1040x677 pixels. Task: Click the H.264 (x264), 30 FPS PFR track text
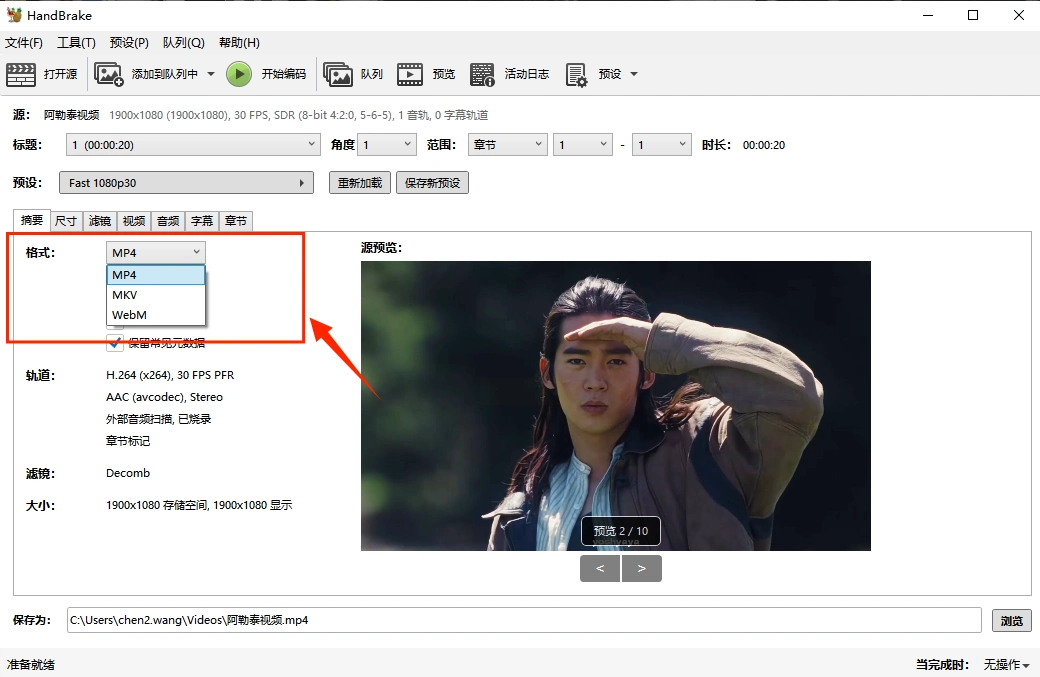click(170, 375)
